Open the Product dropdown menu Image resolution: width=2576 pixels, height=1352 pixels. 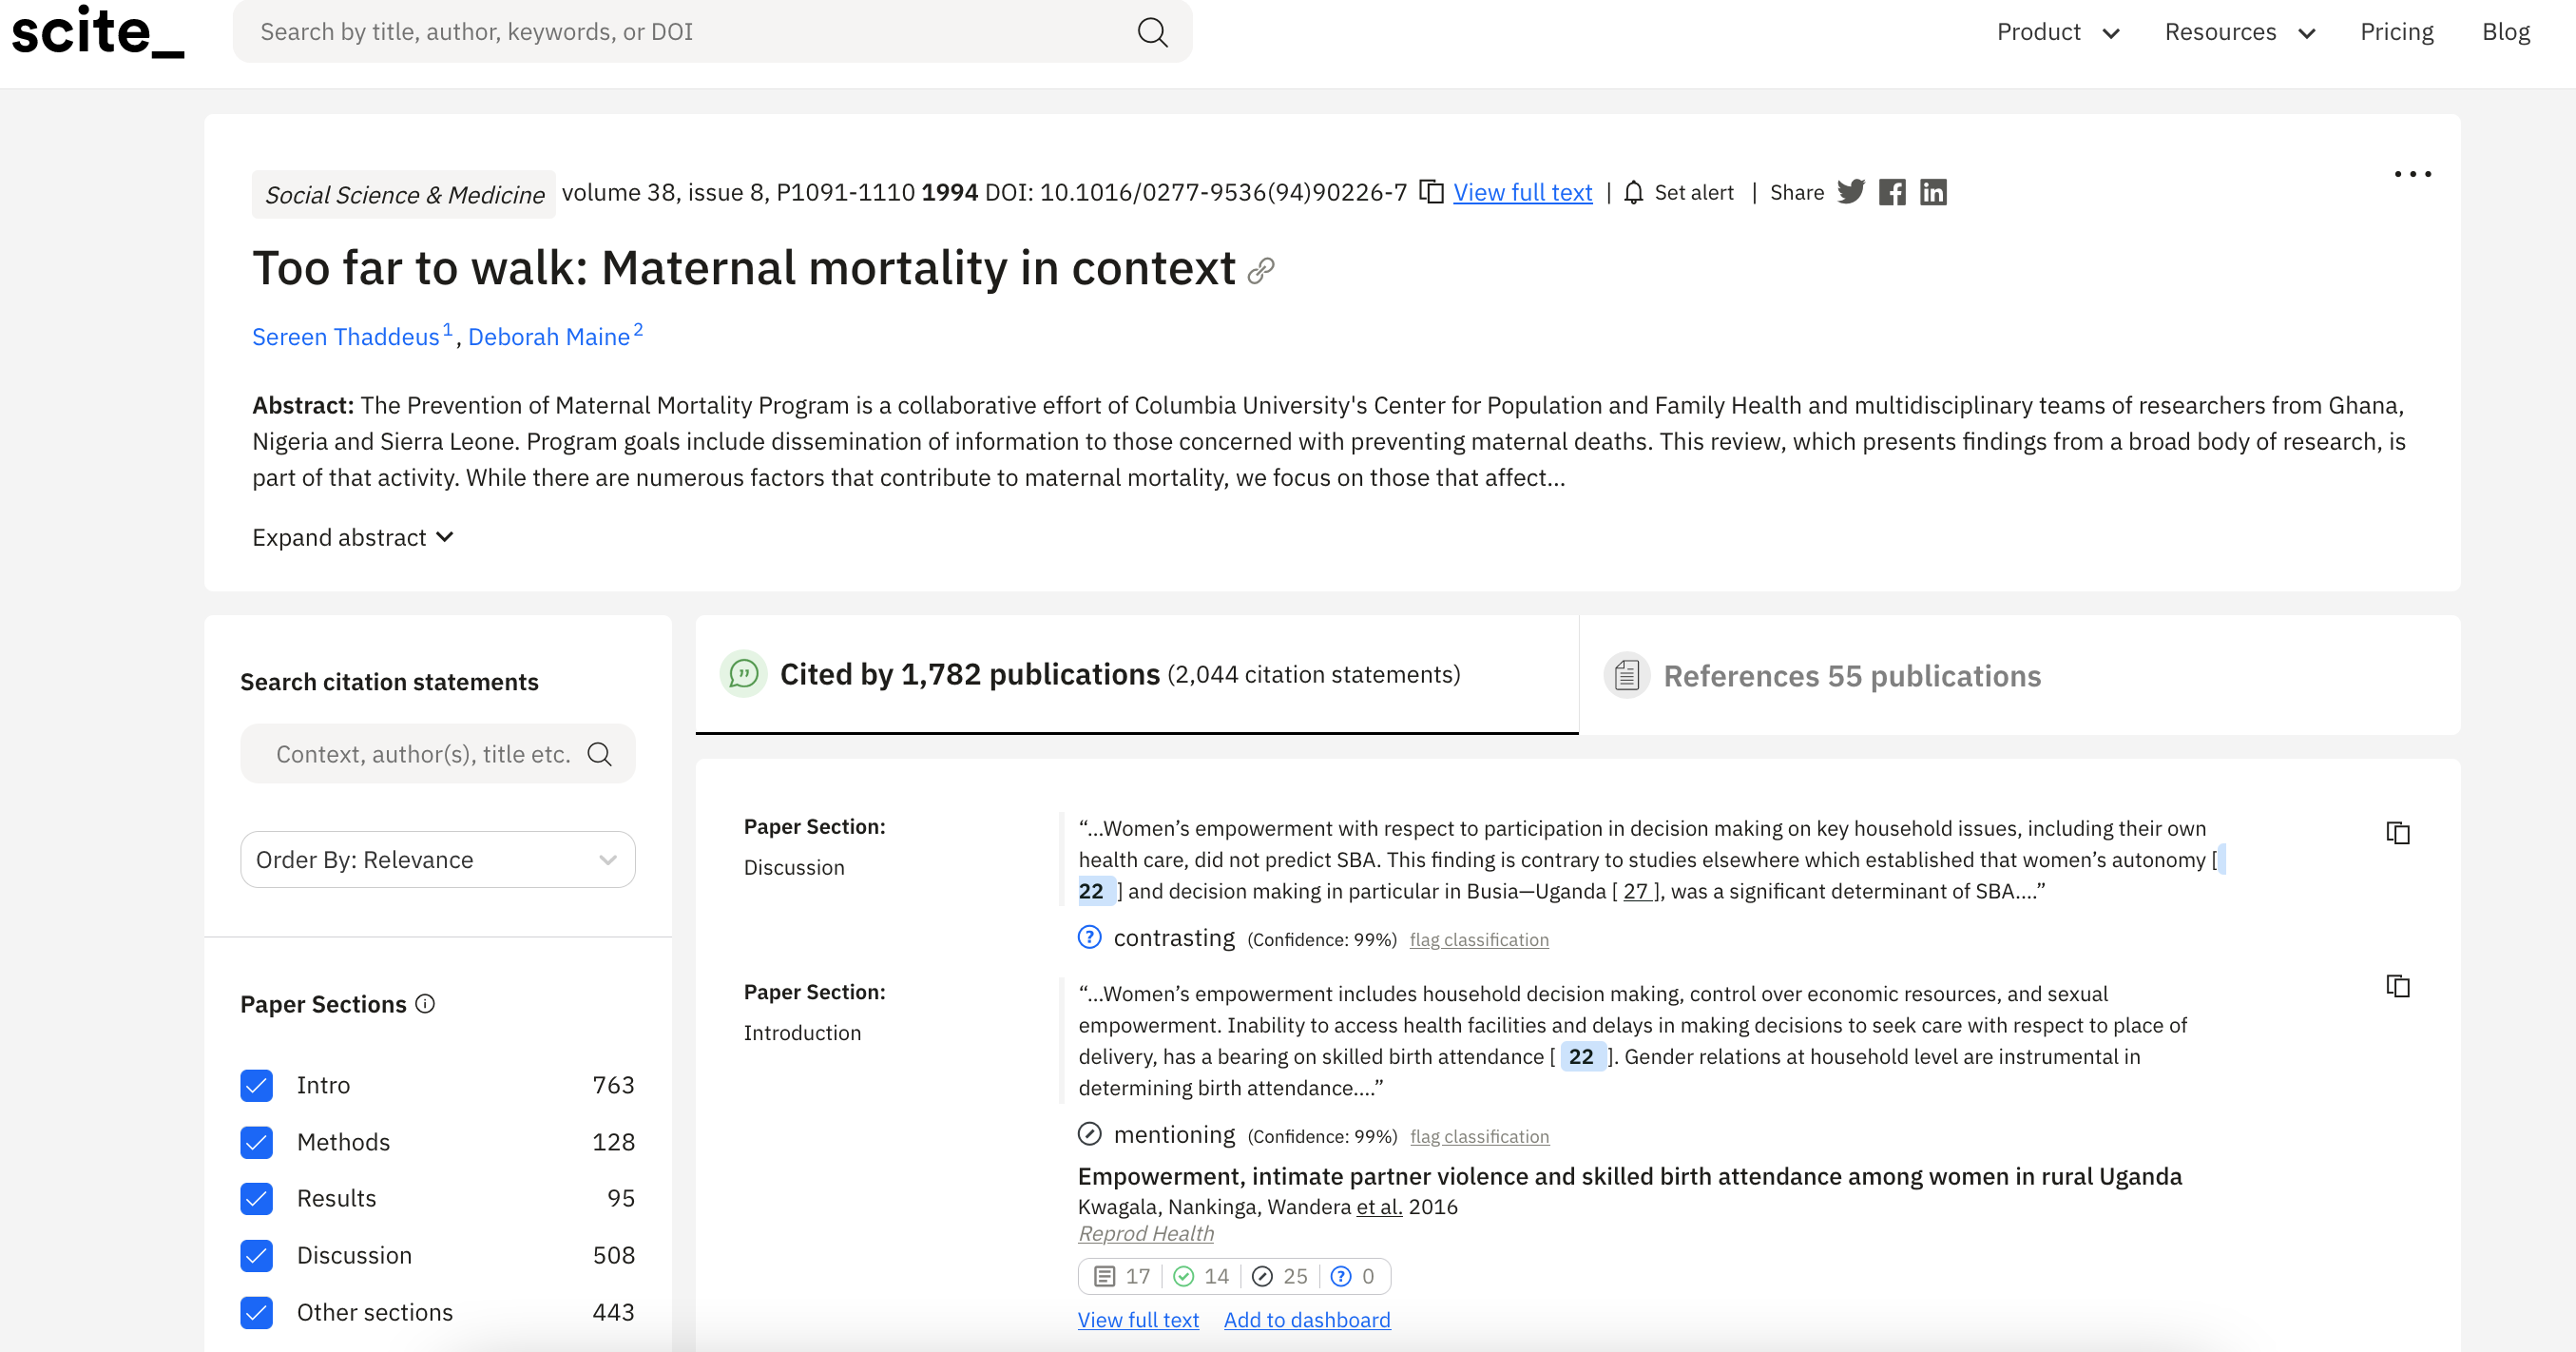(2058, 32)
